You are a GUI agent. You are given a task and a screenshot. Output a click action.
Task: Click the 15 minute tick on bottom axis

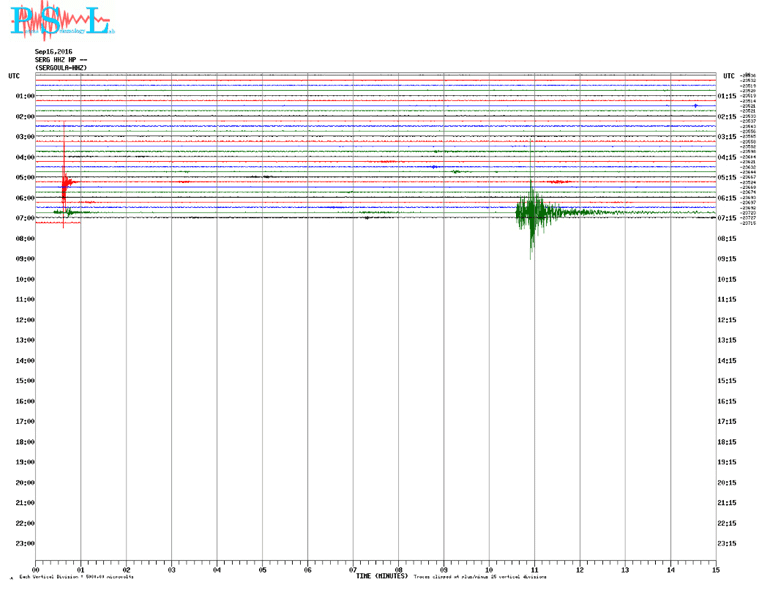[x=715, y=570]
